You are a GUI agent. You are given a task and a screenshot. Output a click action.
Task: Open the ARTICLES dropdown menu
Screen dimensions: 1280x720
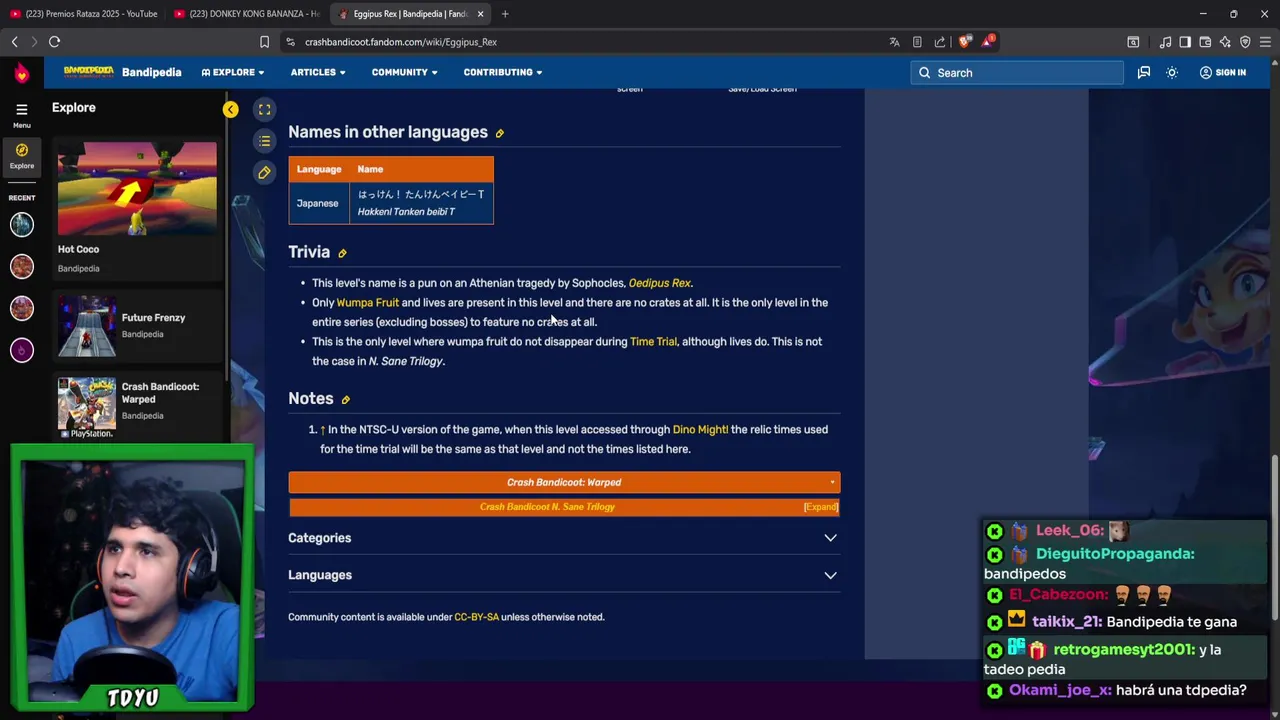click(x=318, y=72)
